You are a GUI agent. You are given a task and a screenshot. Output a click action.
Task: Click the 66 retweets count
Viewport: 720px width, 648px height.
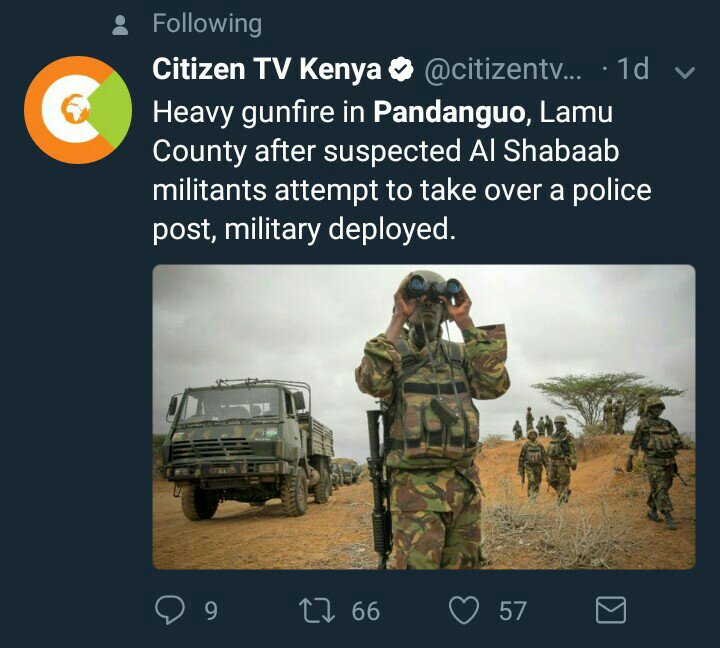[x=366, y=611]
